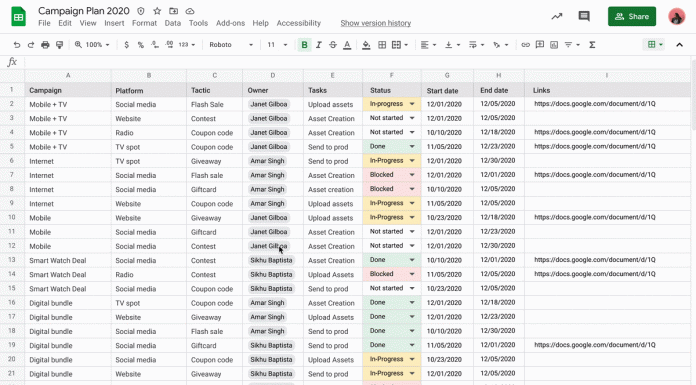Open the File menu
The height and width of the screenshot is (385, 696).
44,23
